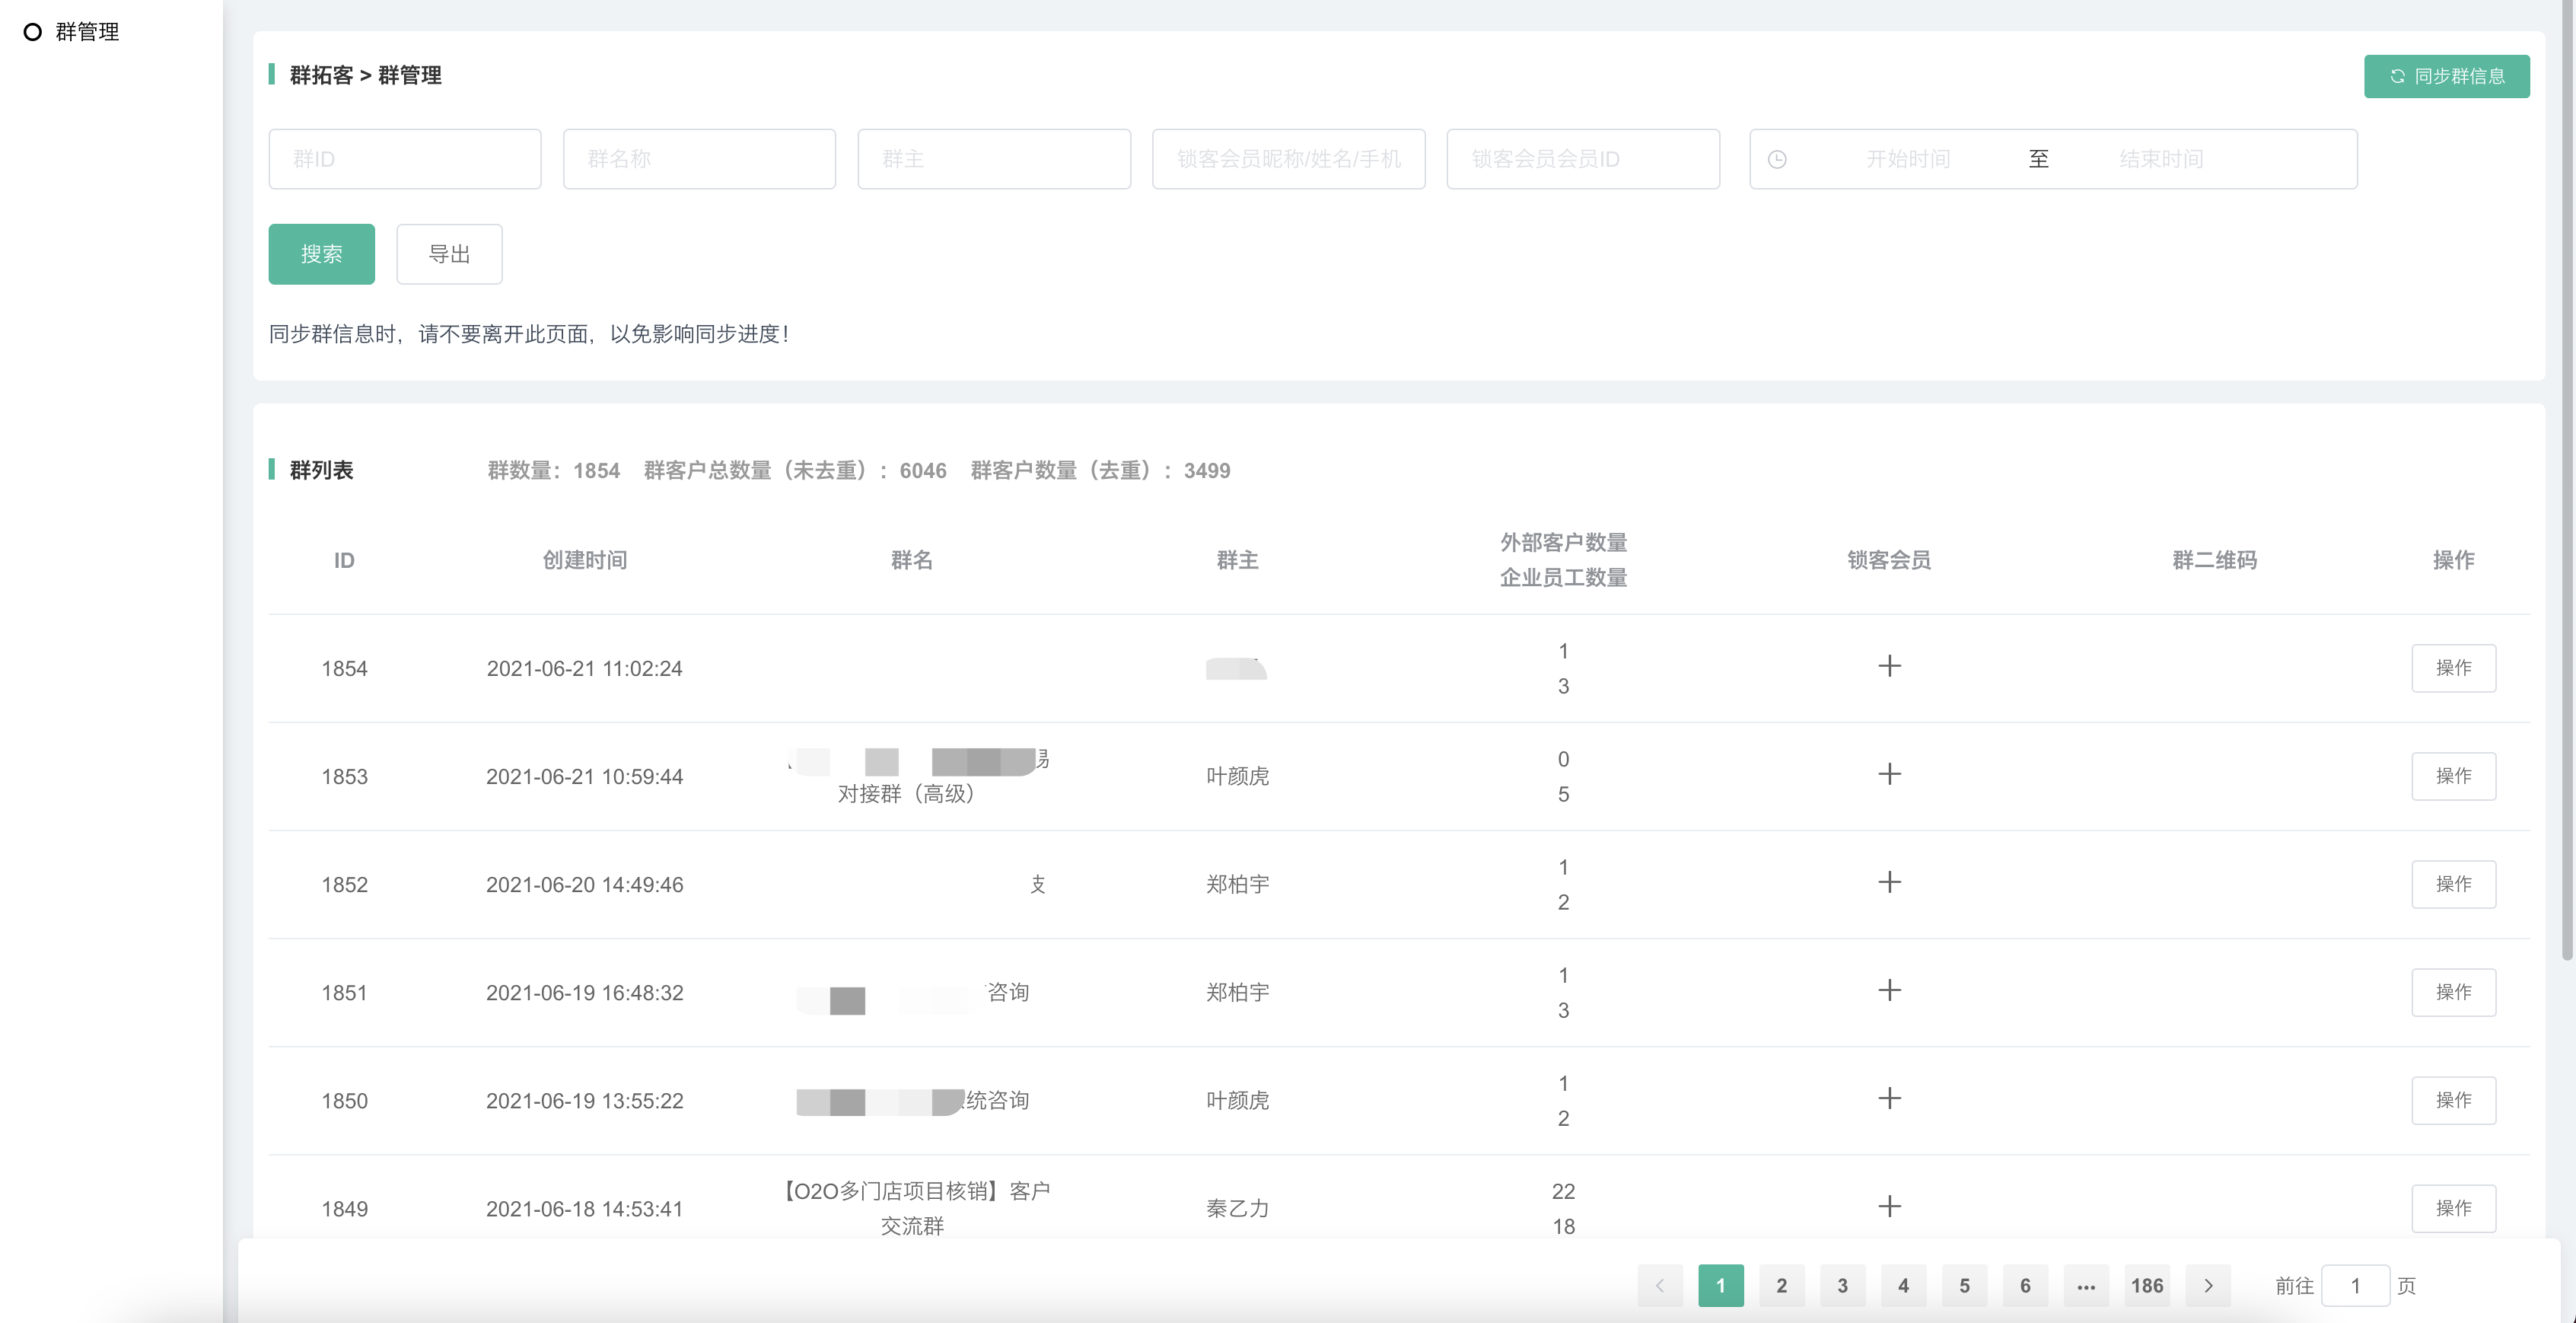The image size is (2576, 1323).
Task: Click the 搜索 search button
Action: coord(321,254)
